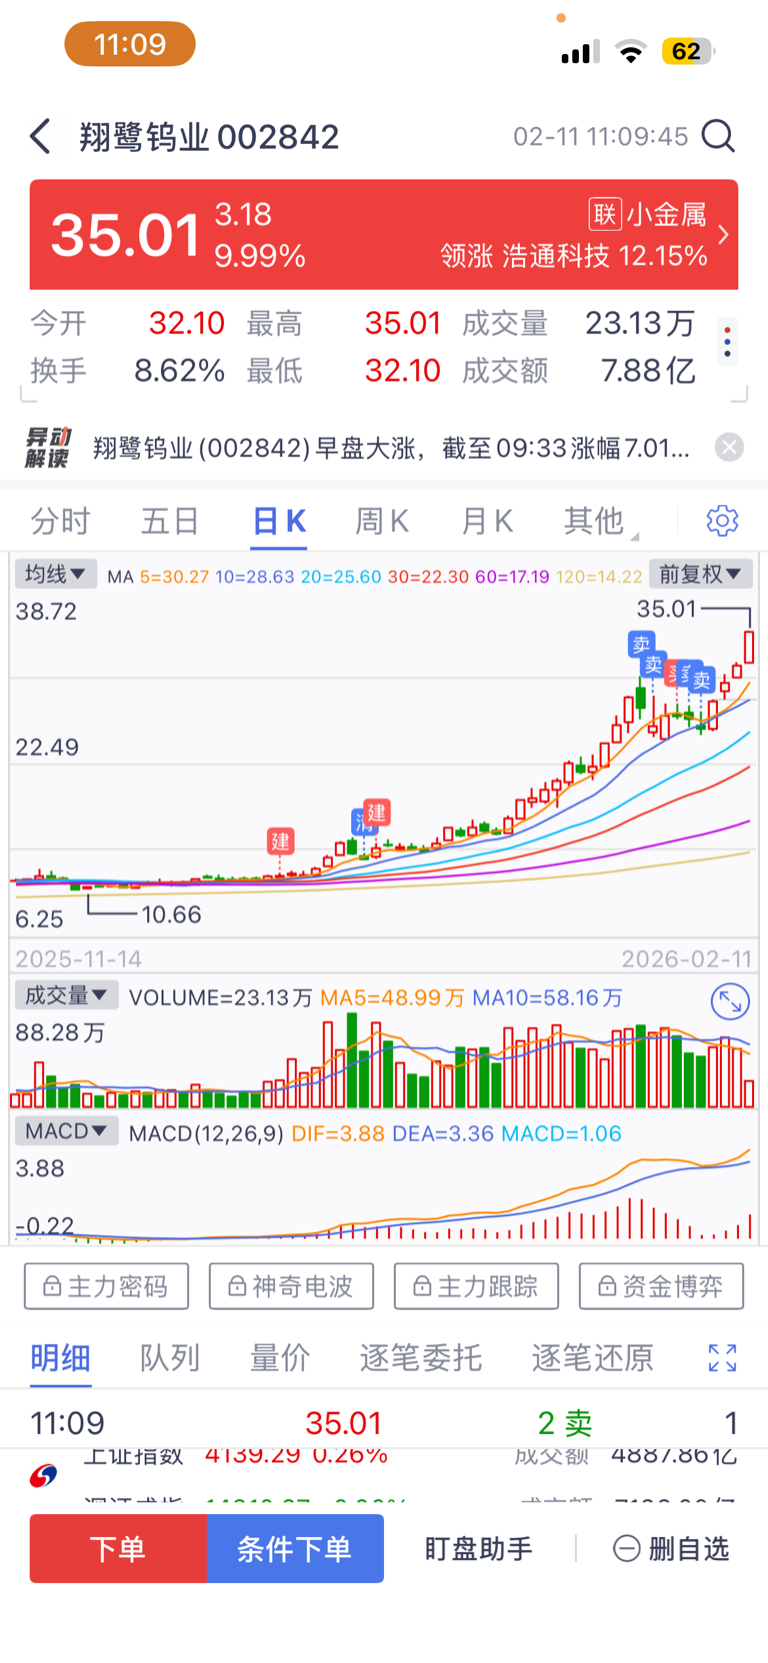Tap the 35.01 current price

tap(126, 235)
